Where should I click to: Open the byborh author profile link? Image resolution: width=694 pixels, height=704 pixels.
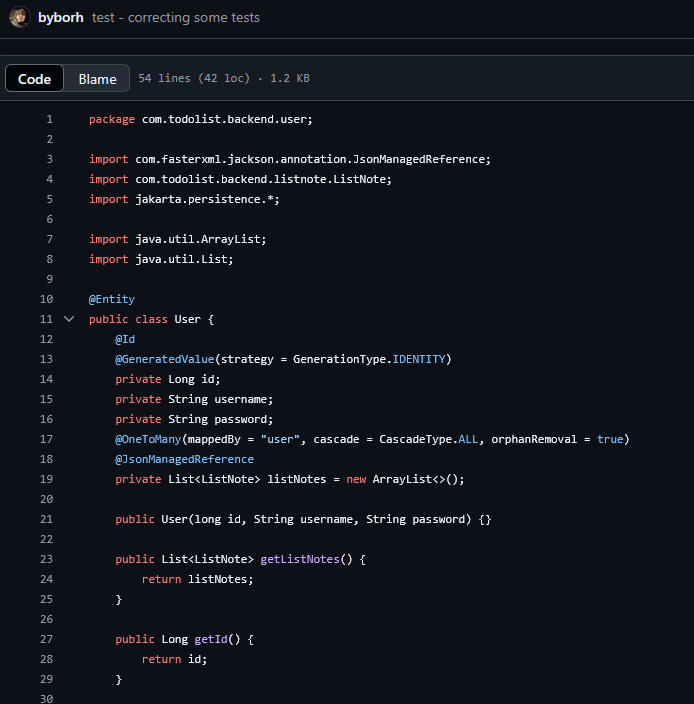point(60,18)
